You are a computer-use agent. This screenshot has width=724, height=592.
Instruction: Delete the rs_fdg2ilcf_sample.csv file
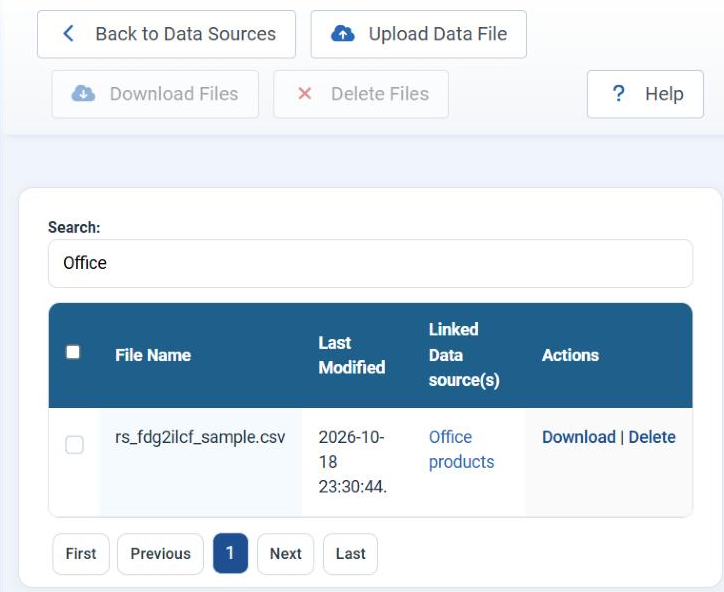point(652,437)
